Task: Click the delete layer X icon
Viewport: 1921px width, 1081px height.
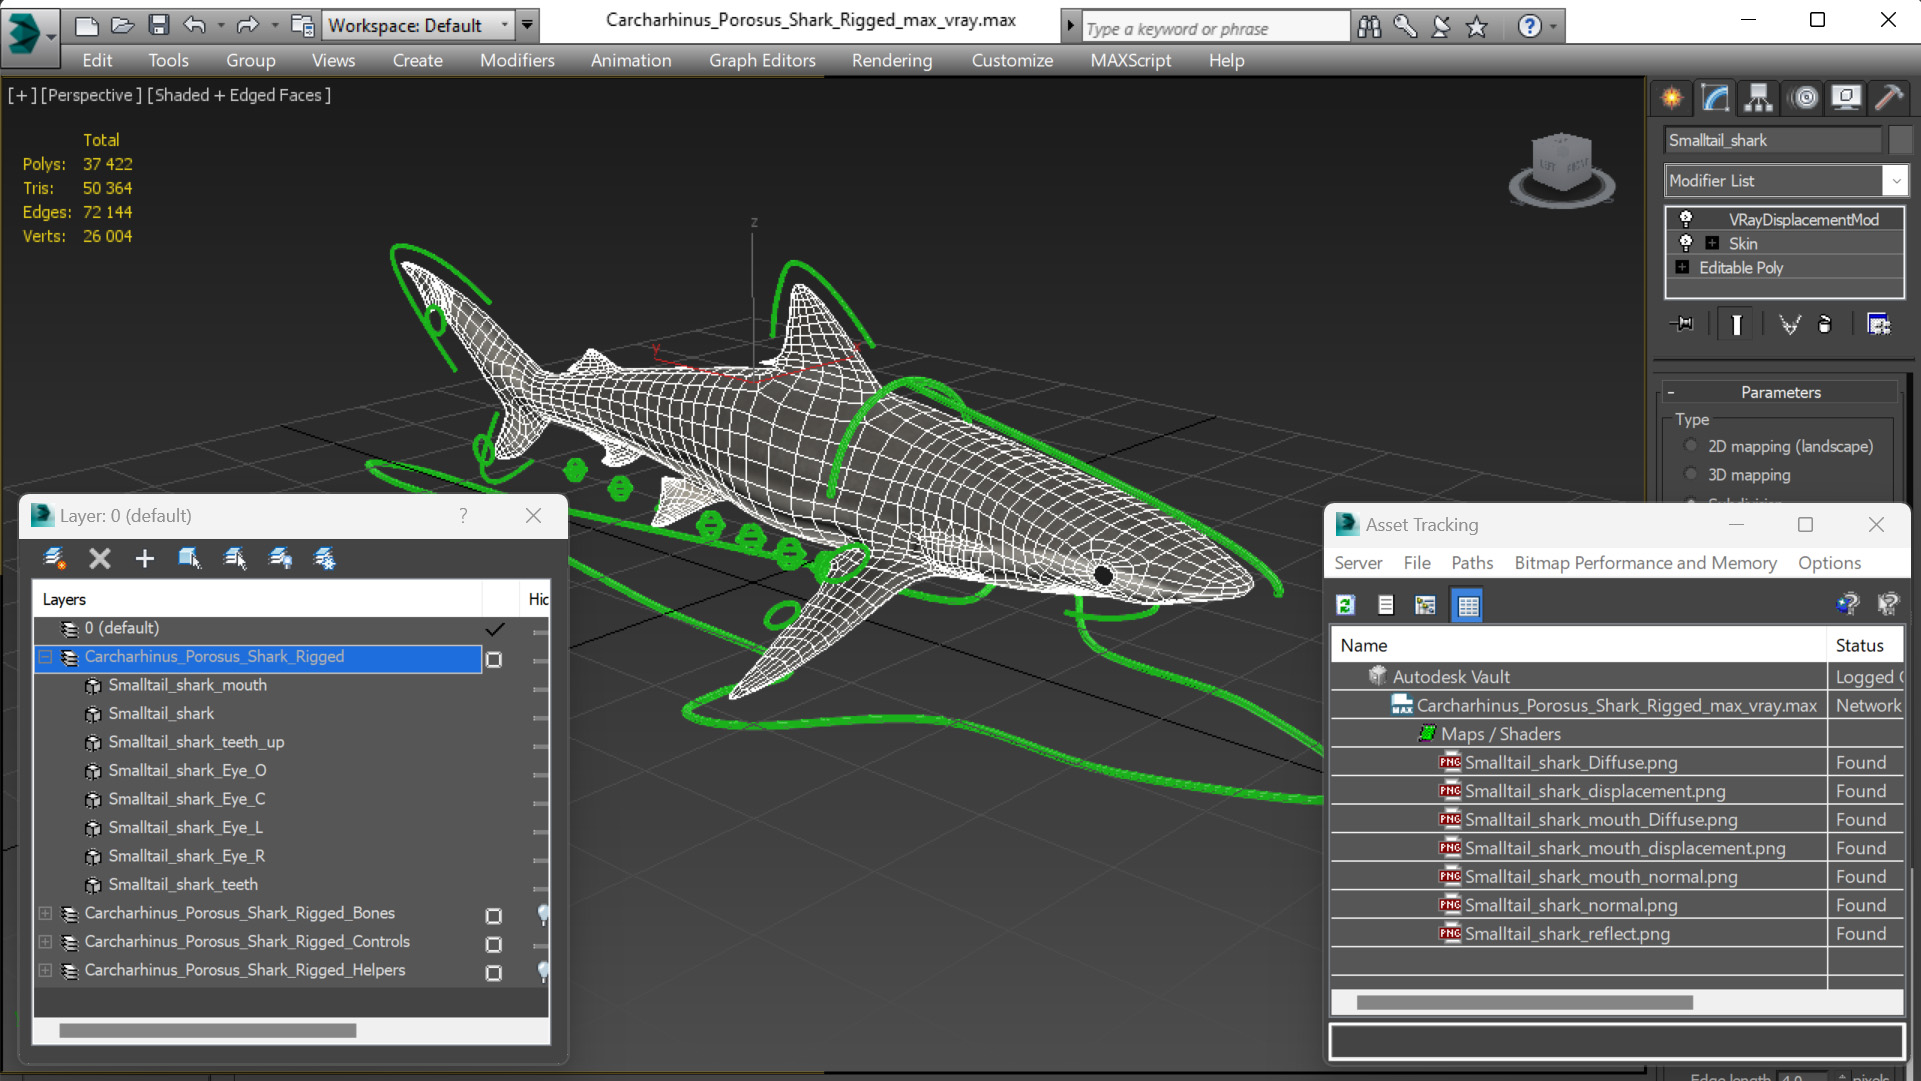Action: click(x=100, y=558)
